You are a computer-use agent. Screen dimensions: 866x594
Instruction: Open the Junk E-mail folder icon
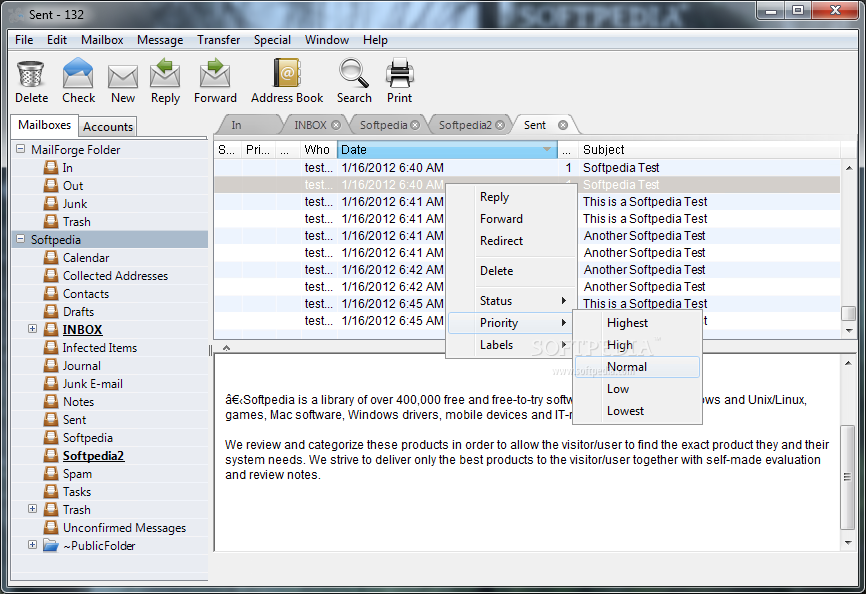click(x=51, y=384)
